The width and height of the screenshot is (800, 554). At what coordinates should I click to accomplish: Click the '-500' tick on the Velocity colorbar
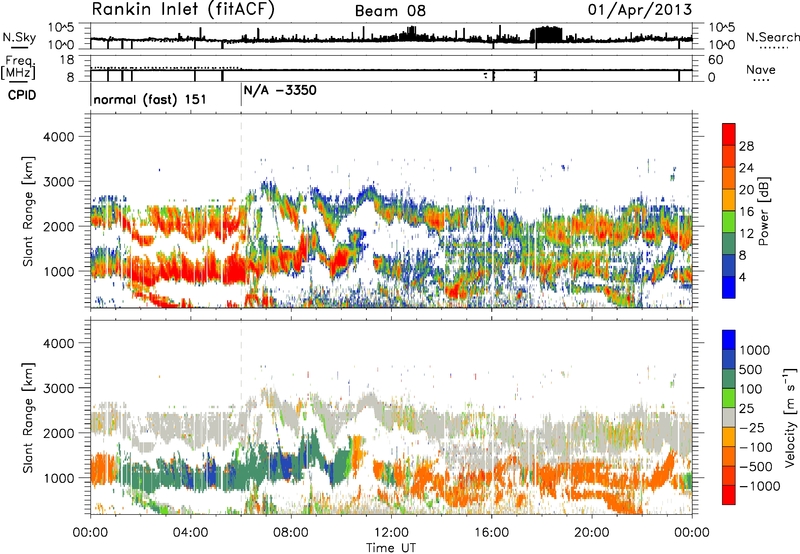click(x=755, y=466)
